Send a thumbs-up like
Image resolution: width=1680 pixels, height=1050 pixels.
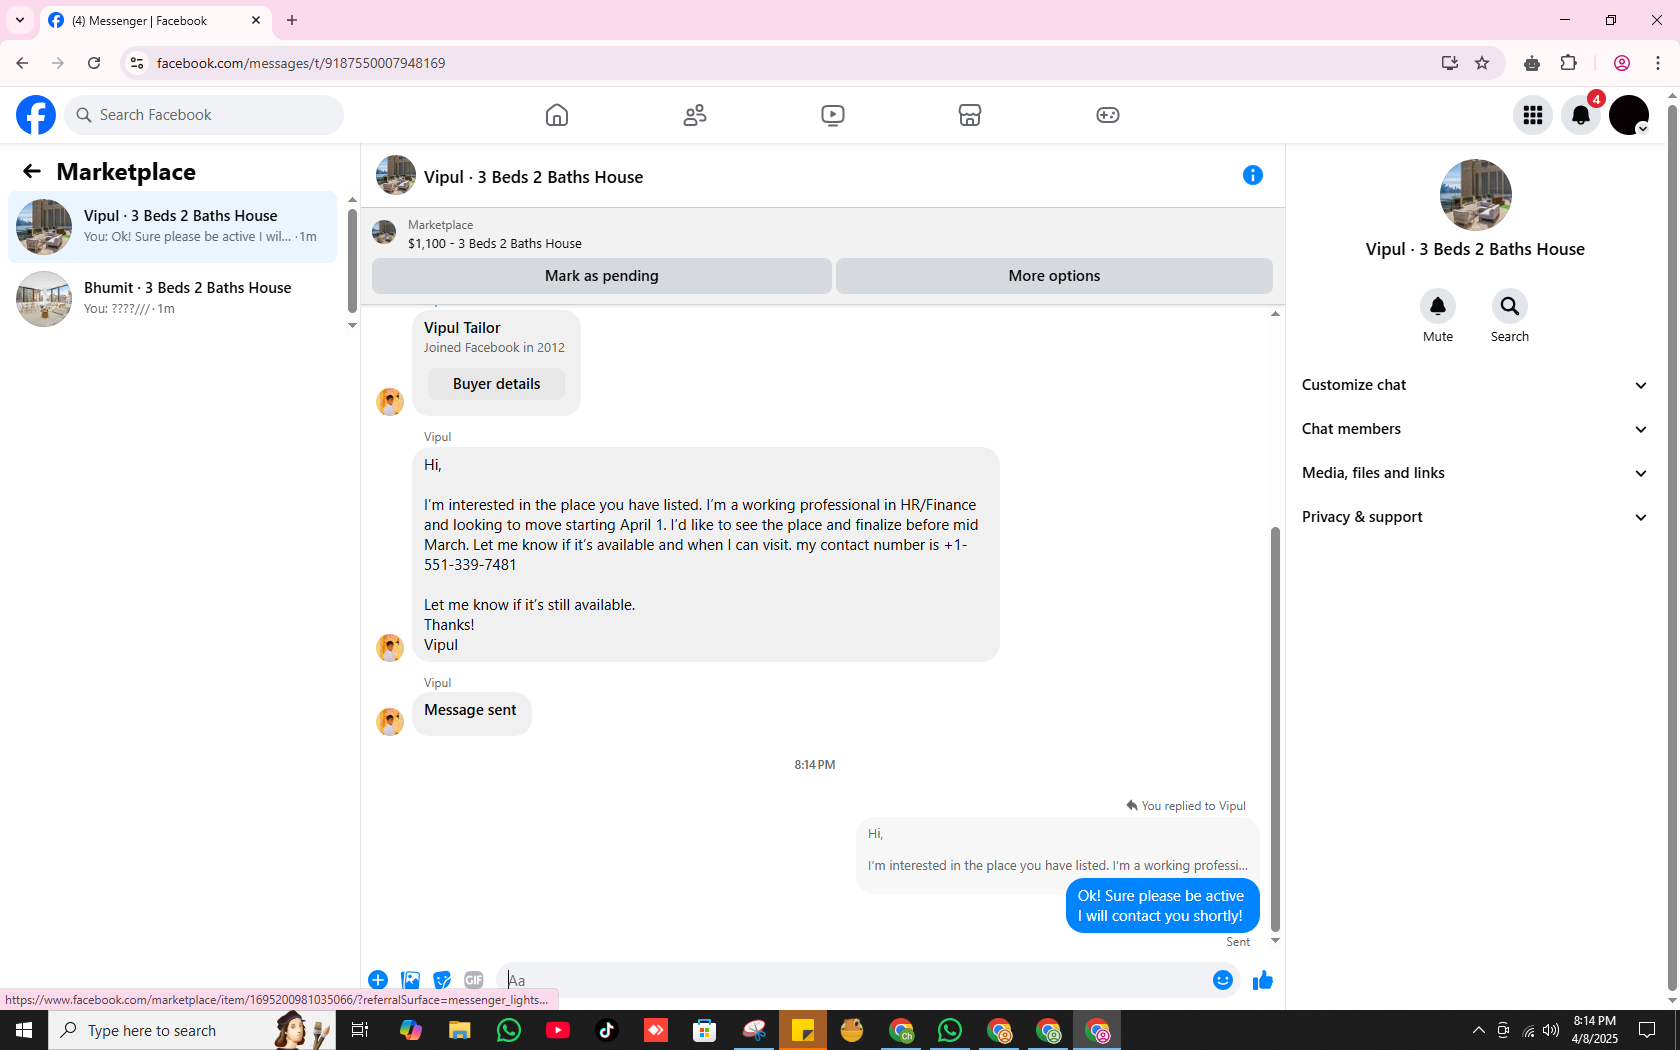pyautogui.click(x=1263, y=980)
